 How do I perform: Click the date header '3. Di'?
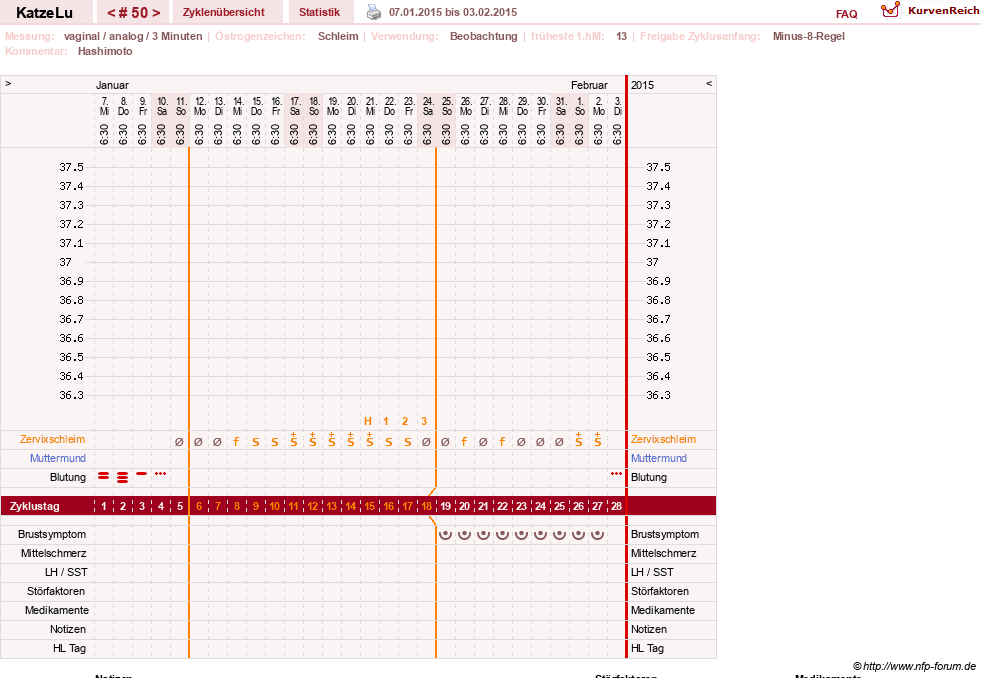(618, 106)
